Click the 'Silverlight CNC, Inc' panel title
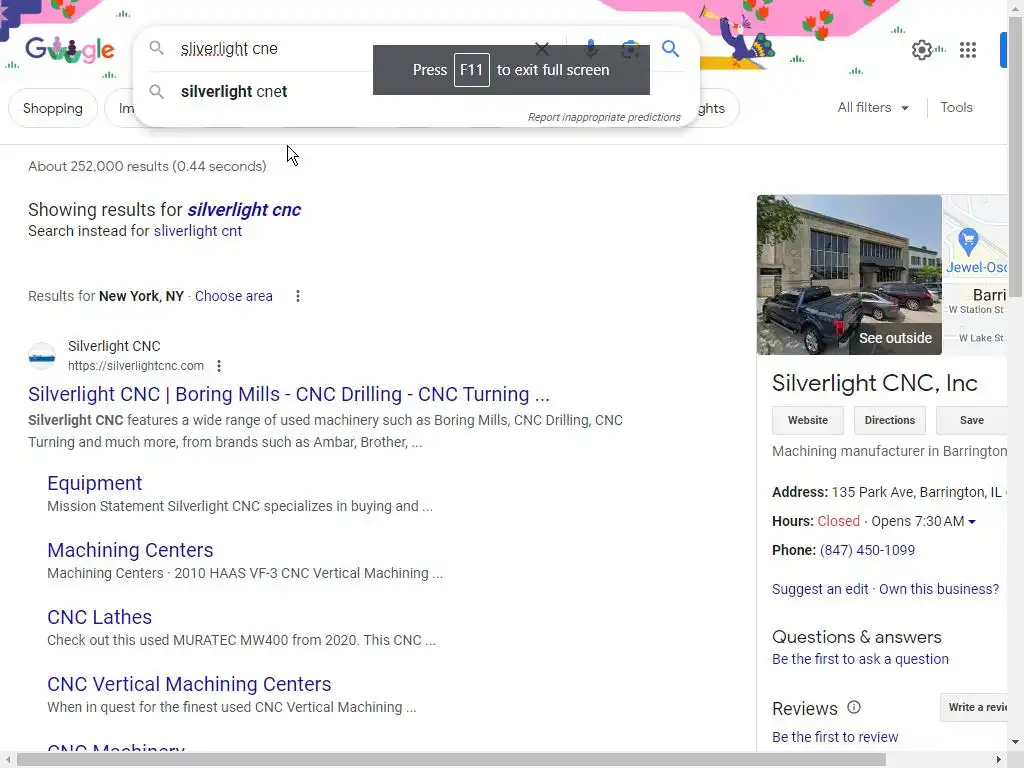 click(874, 383)
